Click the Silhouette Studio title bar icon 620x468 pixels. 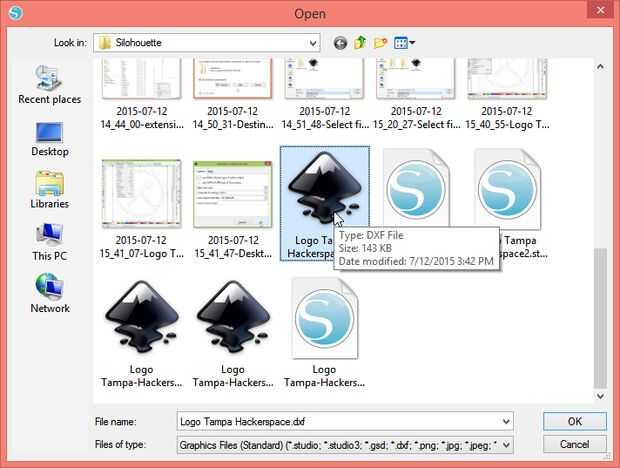click(16, 13)
